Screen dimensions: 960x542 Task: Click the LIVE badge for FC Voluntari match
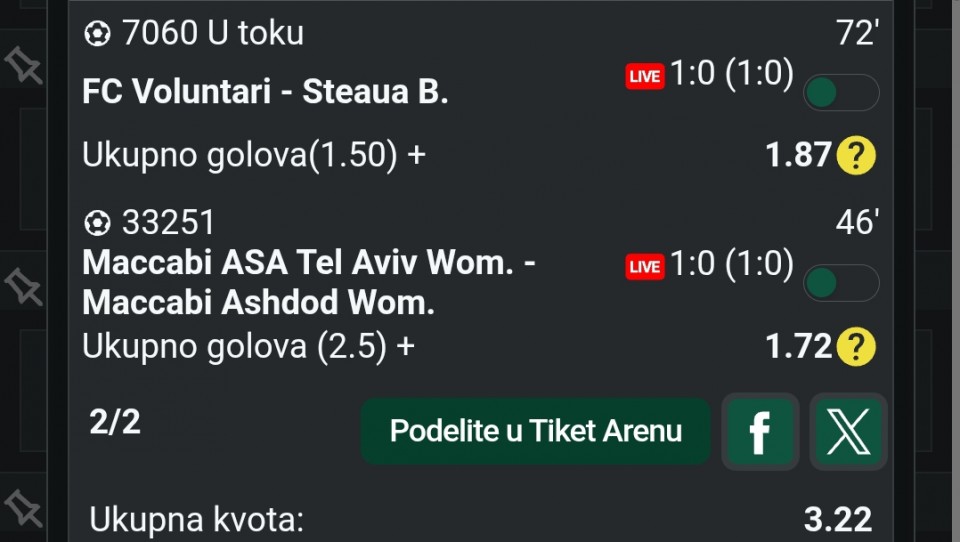coord(645,76)
